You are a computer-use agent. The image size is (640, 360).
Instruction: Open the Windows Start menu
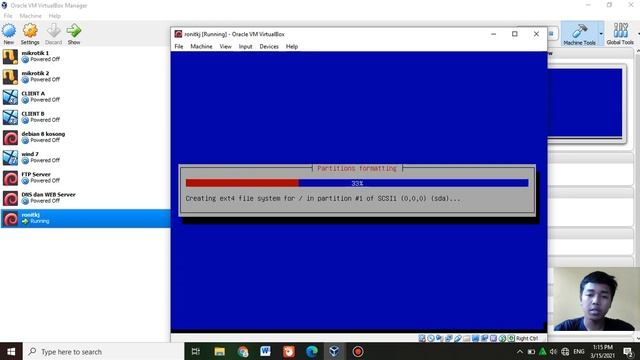11,351
